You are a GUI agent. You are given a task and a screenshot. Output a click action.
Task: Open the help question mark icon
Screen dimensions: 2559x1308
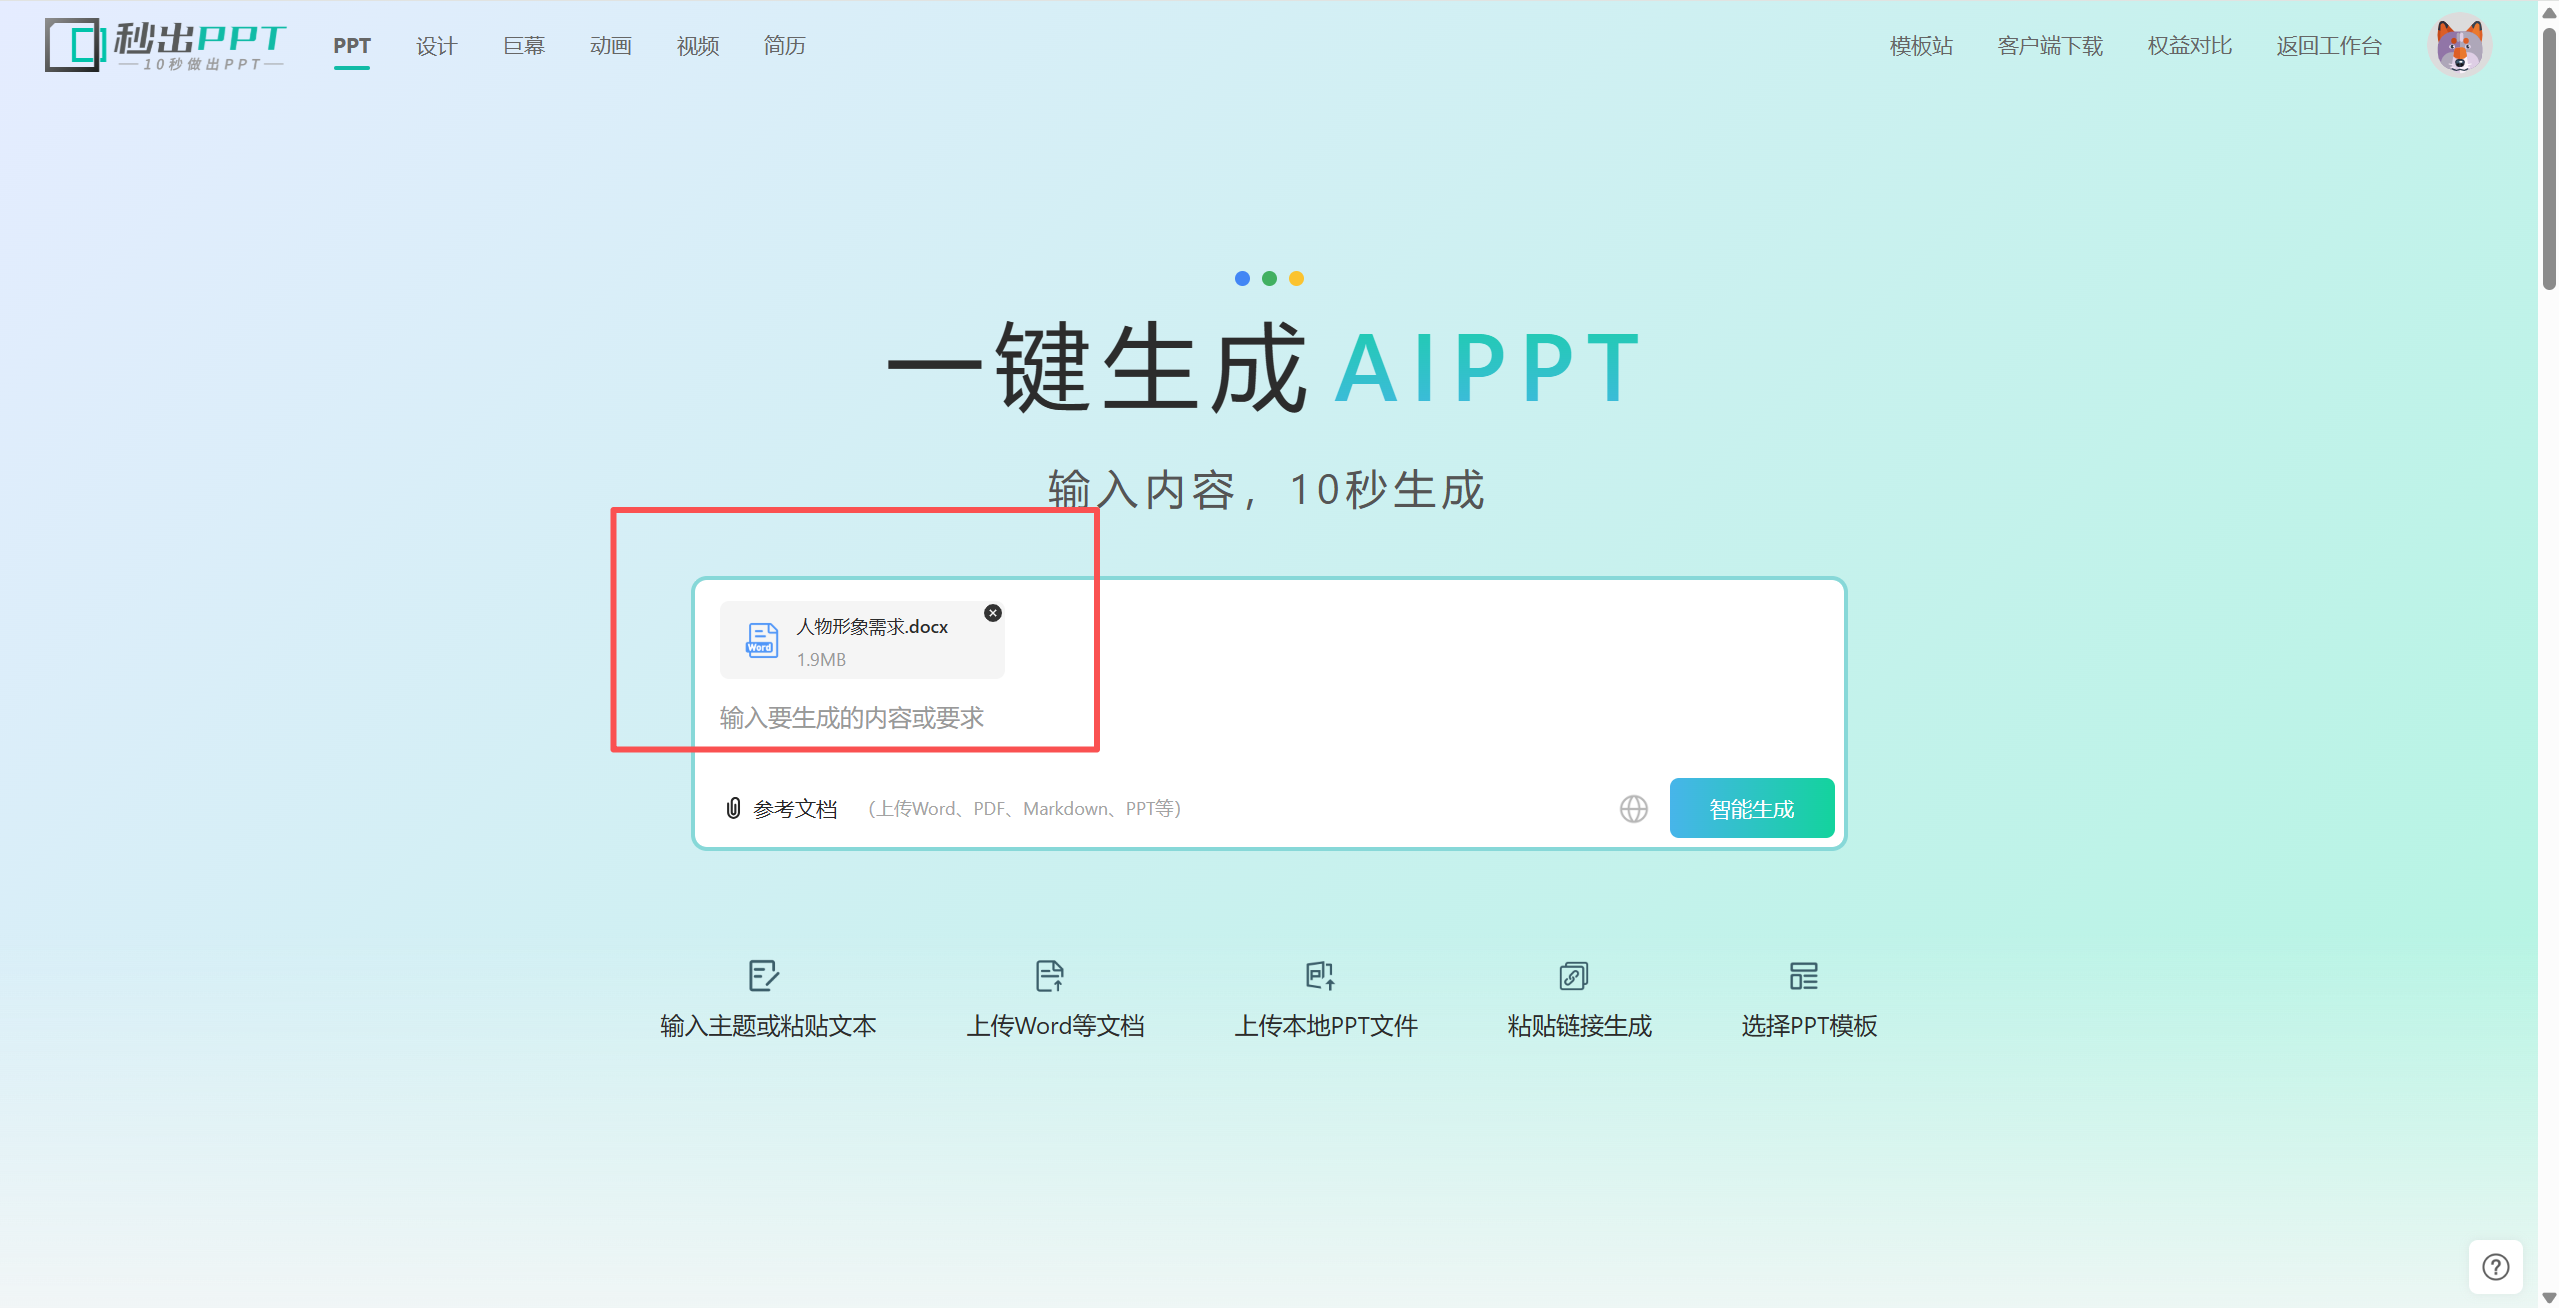(2497, 1266)
